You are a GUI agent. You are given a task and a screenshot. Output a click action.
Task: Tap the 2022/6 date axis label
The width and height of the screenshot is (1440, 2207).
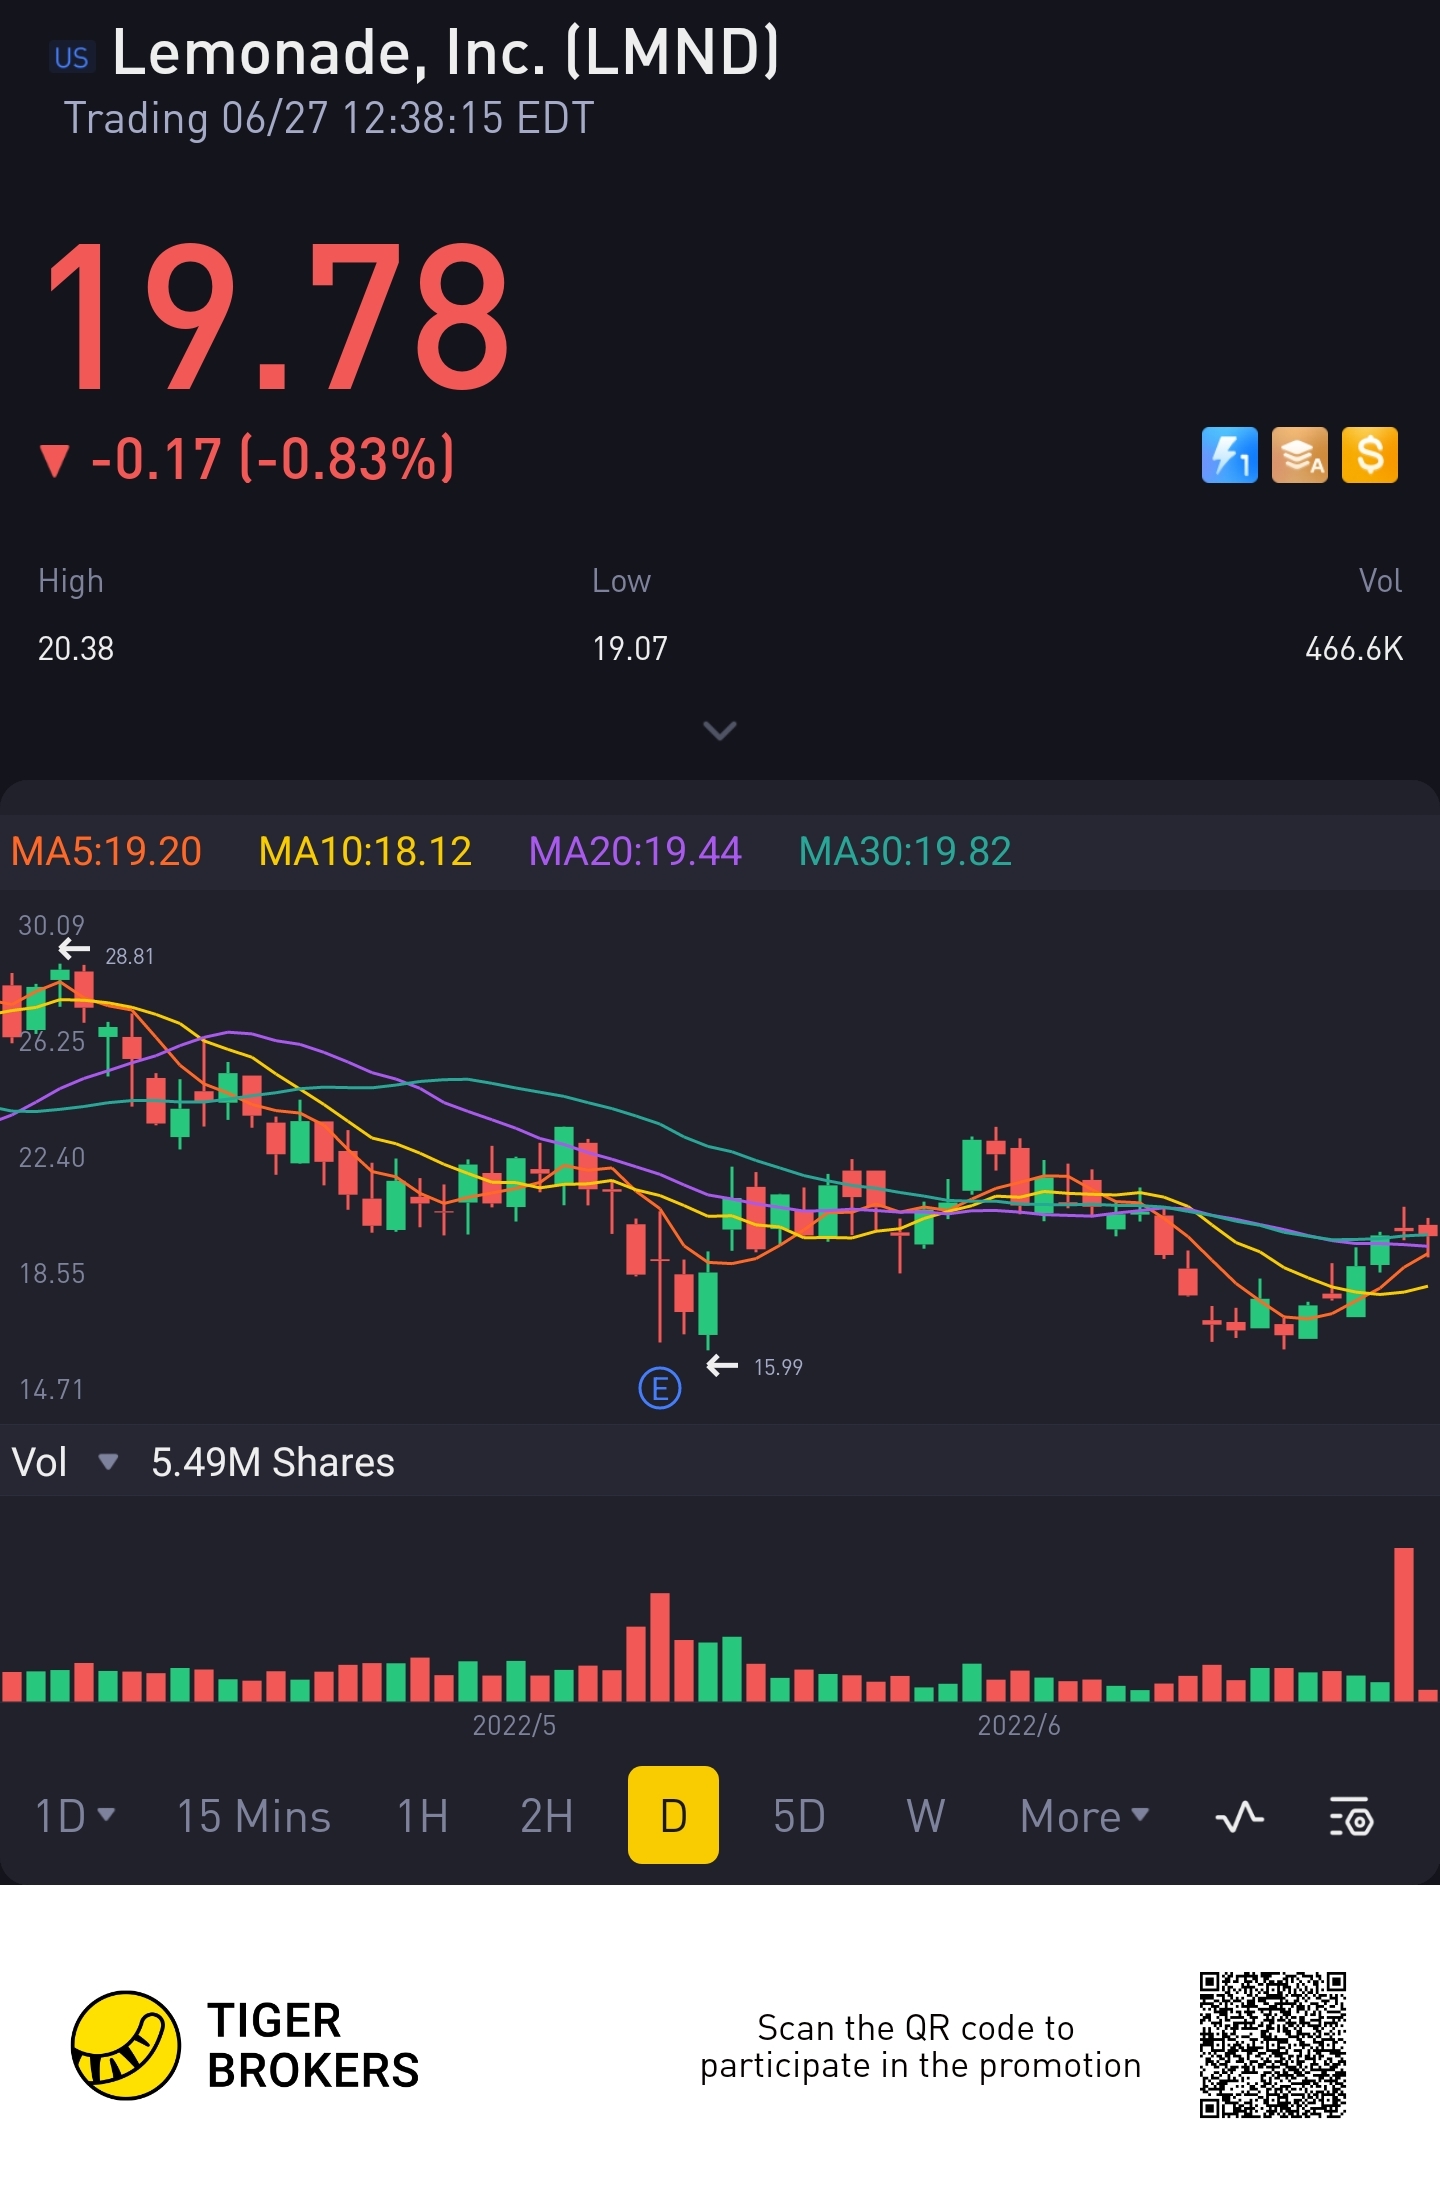click(1019, 1725)
